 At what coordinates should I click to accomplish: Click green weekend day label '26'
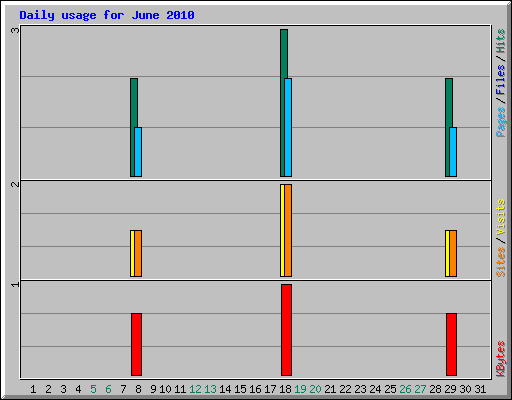(x=405, y=389)
